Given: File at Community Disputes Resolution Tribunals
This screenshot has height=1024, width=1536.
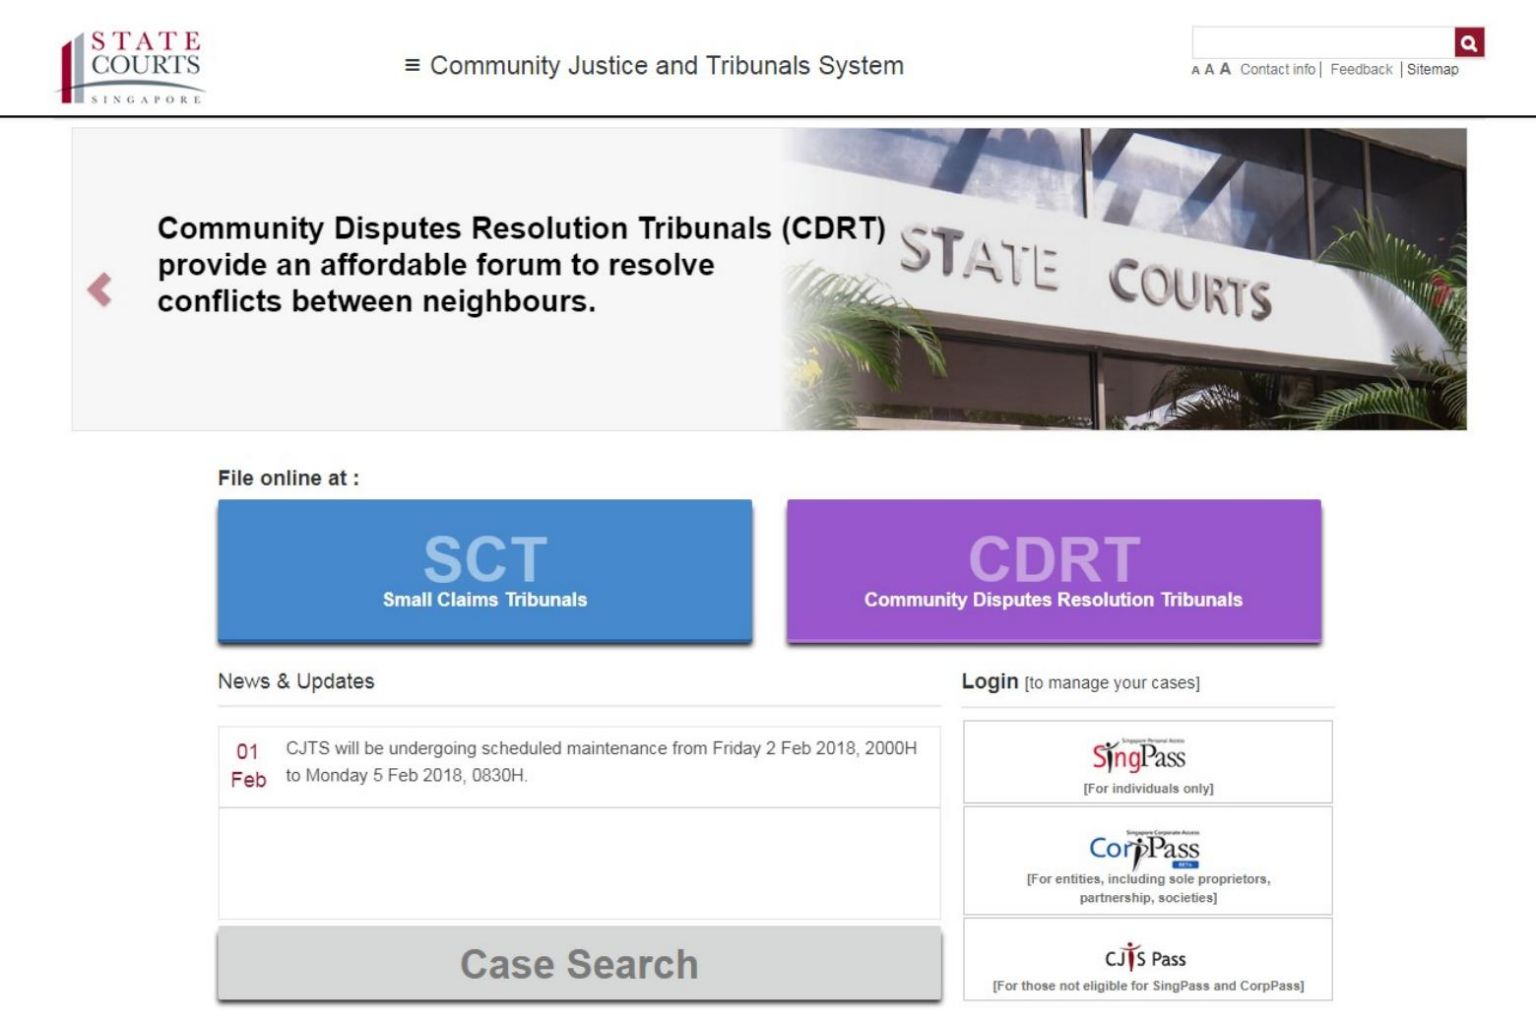Looking at the screenshot, I should pyautogui.click(x=1053, y=570).
